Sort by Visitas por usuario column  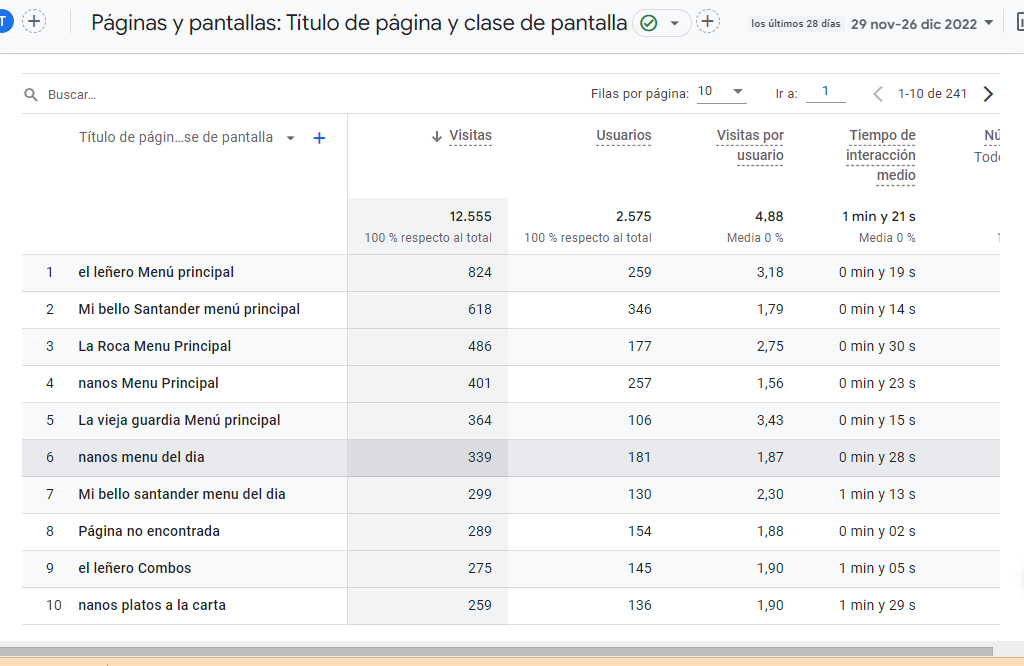750,145
